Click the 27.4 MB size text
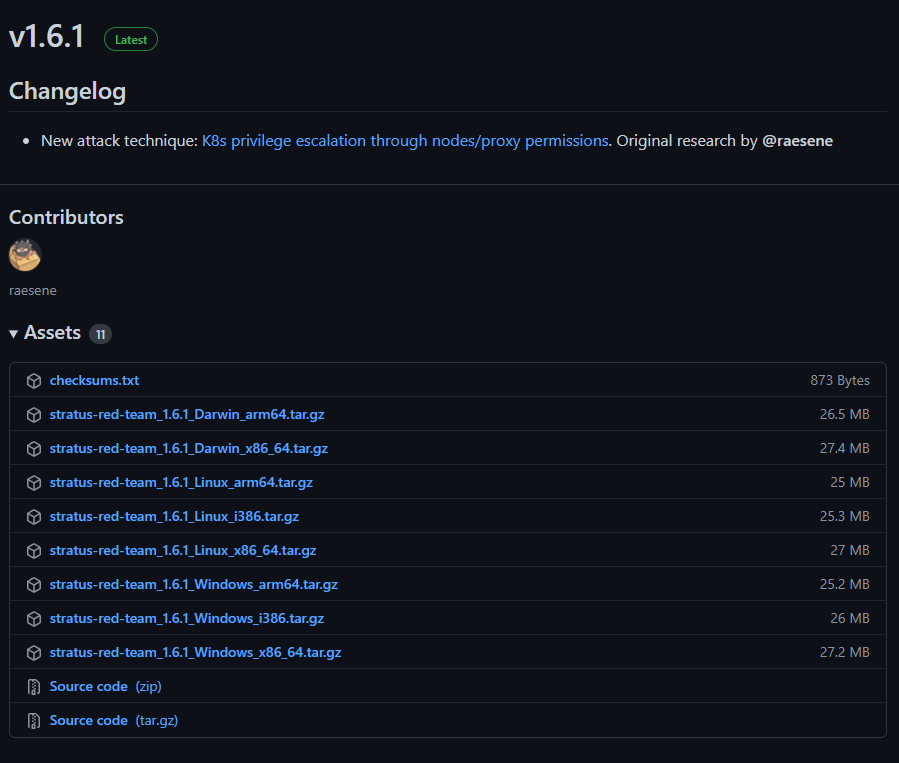 click(845, 448)
